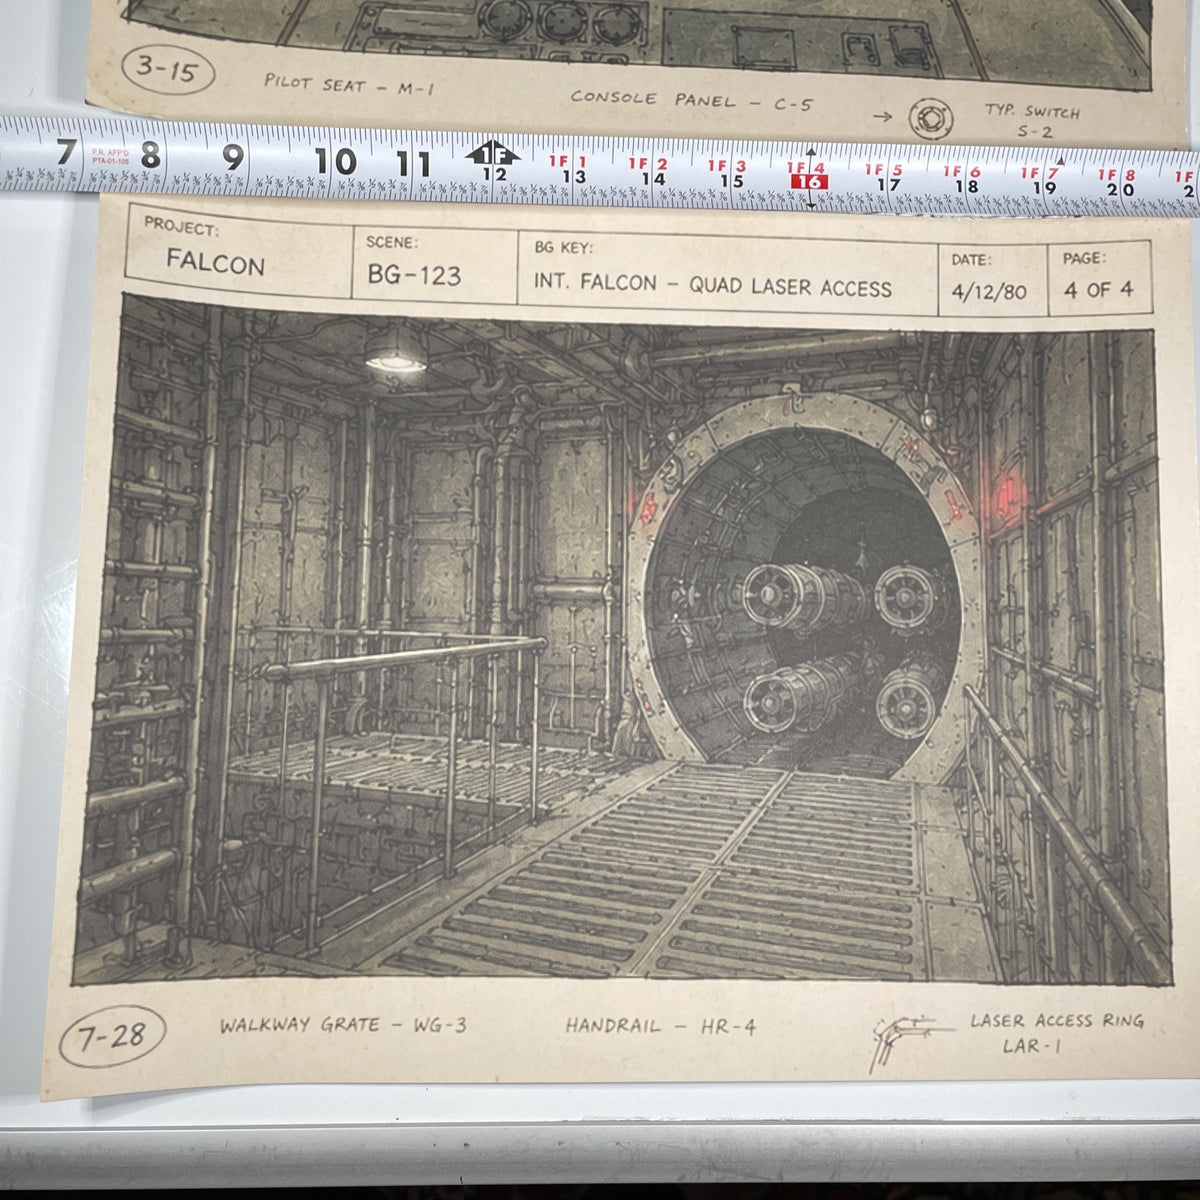Click the number 10 on the tape measure
Image resolution: width=1200 pixels, height=1200 pixels.
click(335, 160)
